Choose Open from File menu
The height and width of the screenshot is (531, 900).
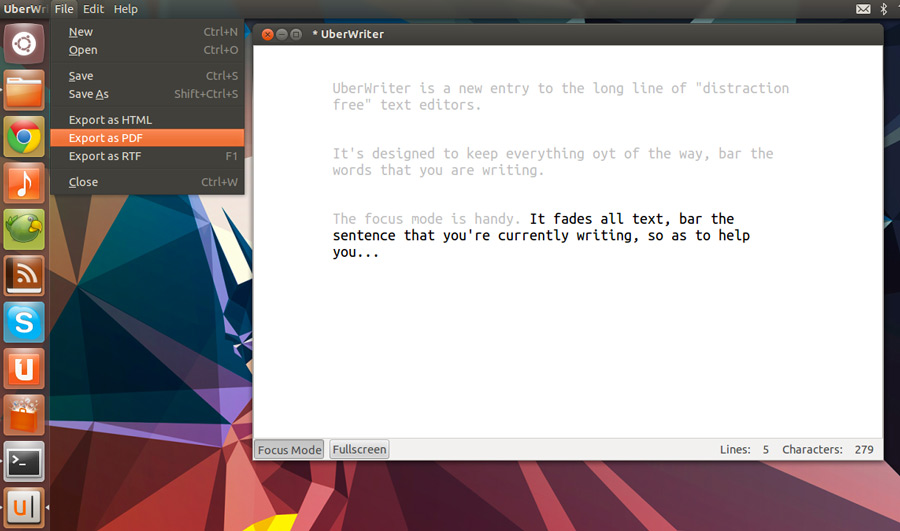click(147, 50)
